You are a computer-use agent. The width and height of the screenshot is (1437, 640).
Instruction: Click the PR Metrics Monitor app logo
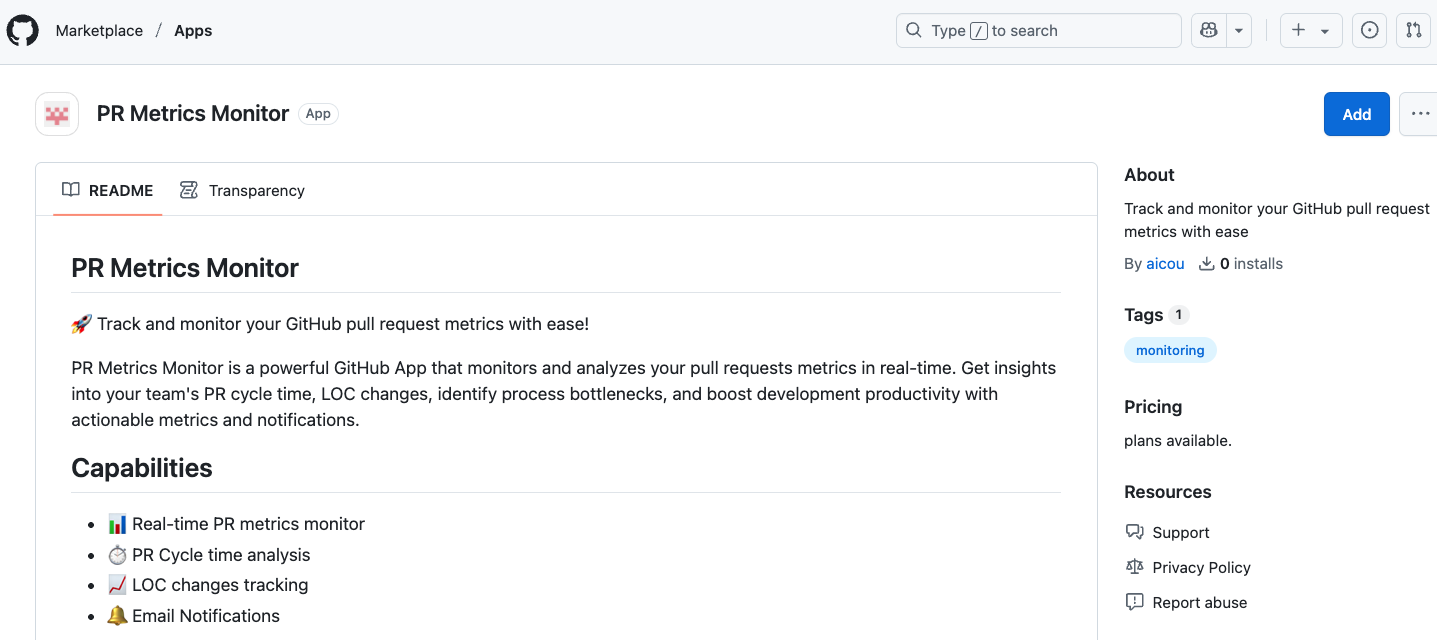[x=57, y=114]
